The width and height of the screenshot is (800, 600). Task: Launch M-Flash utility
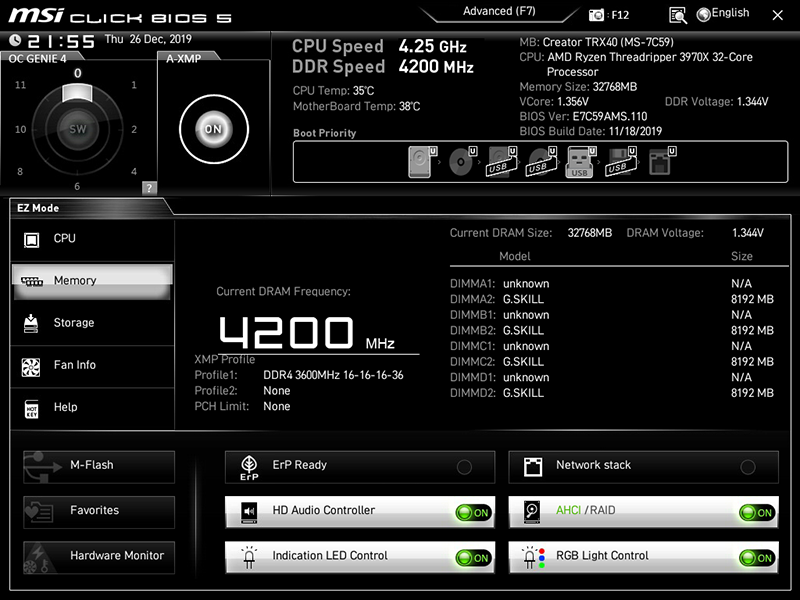point(99,466)
